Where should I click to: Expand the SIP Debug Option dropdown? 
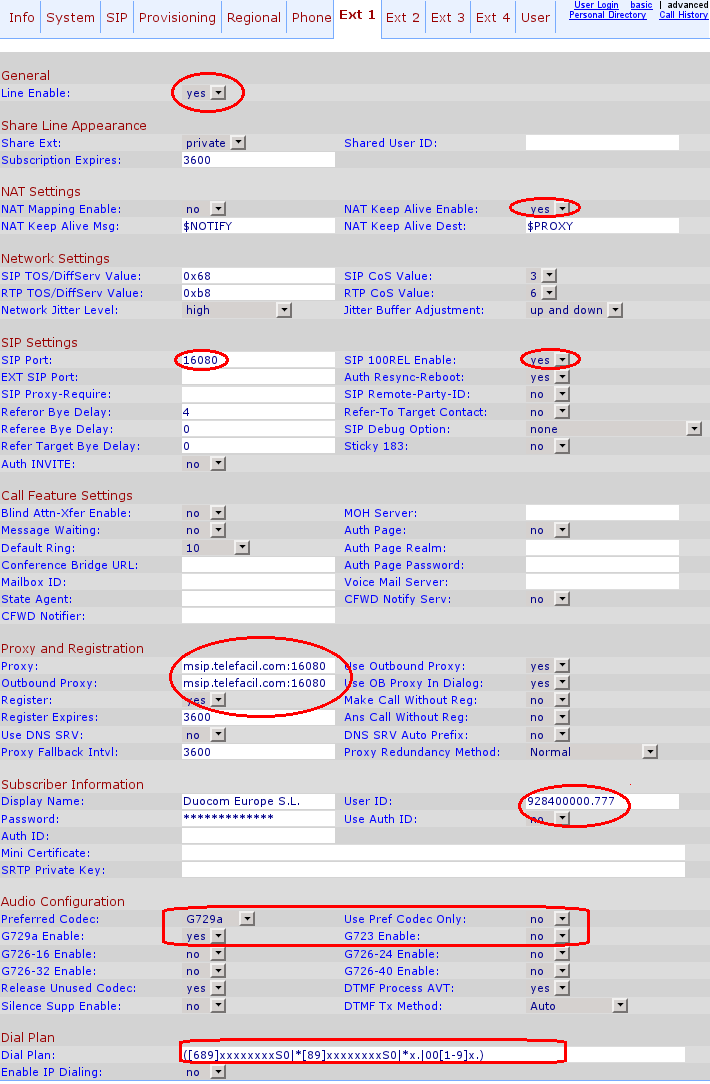point(694,429)
